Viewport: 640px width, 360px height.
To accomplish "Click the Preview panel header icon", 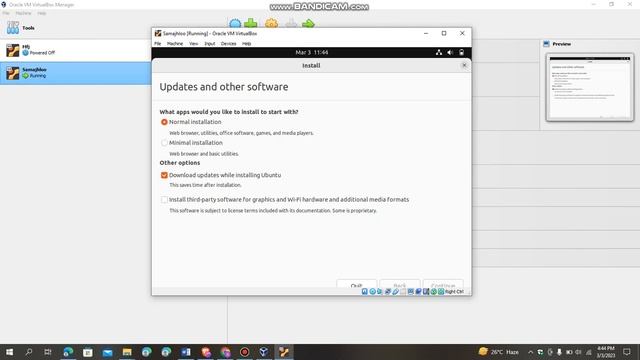I will click(x=547, y=44).
